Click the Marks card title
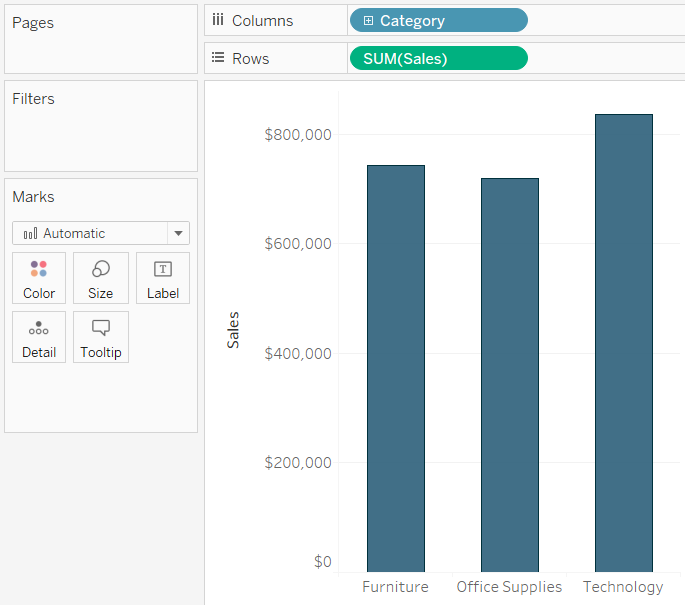The width and height of the screenshot is (685, 605). click(34, 197)
